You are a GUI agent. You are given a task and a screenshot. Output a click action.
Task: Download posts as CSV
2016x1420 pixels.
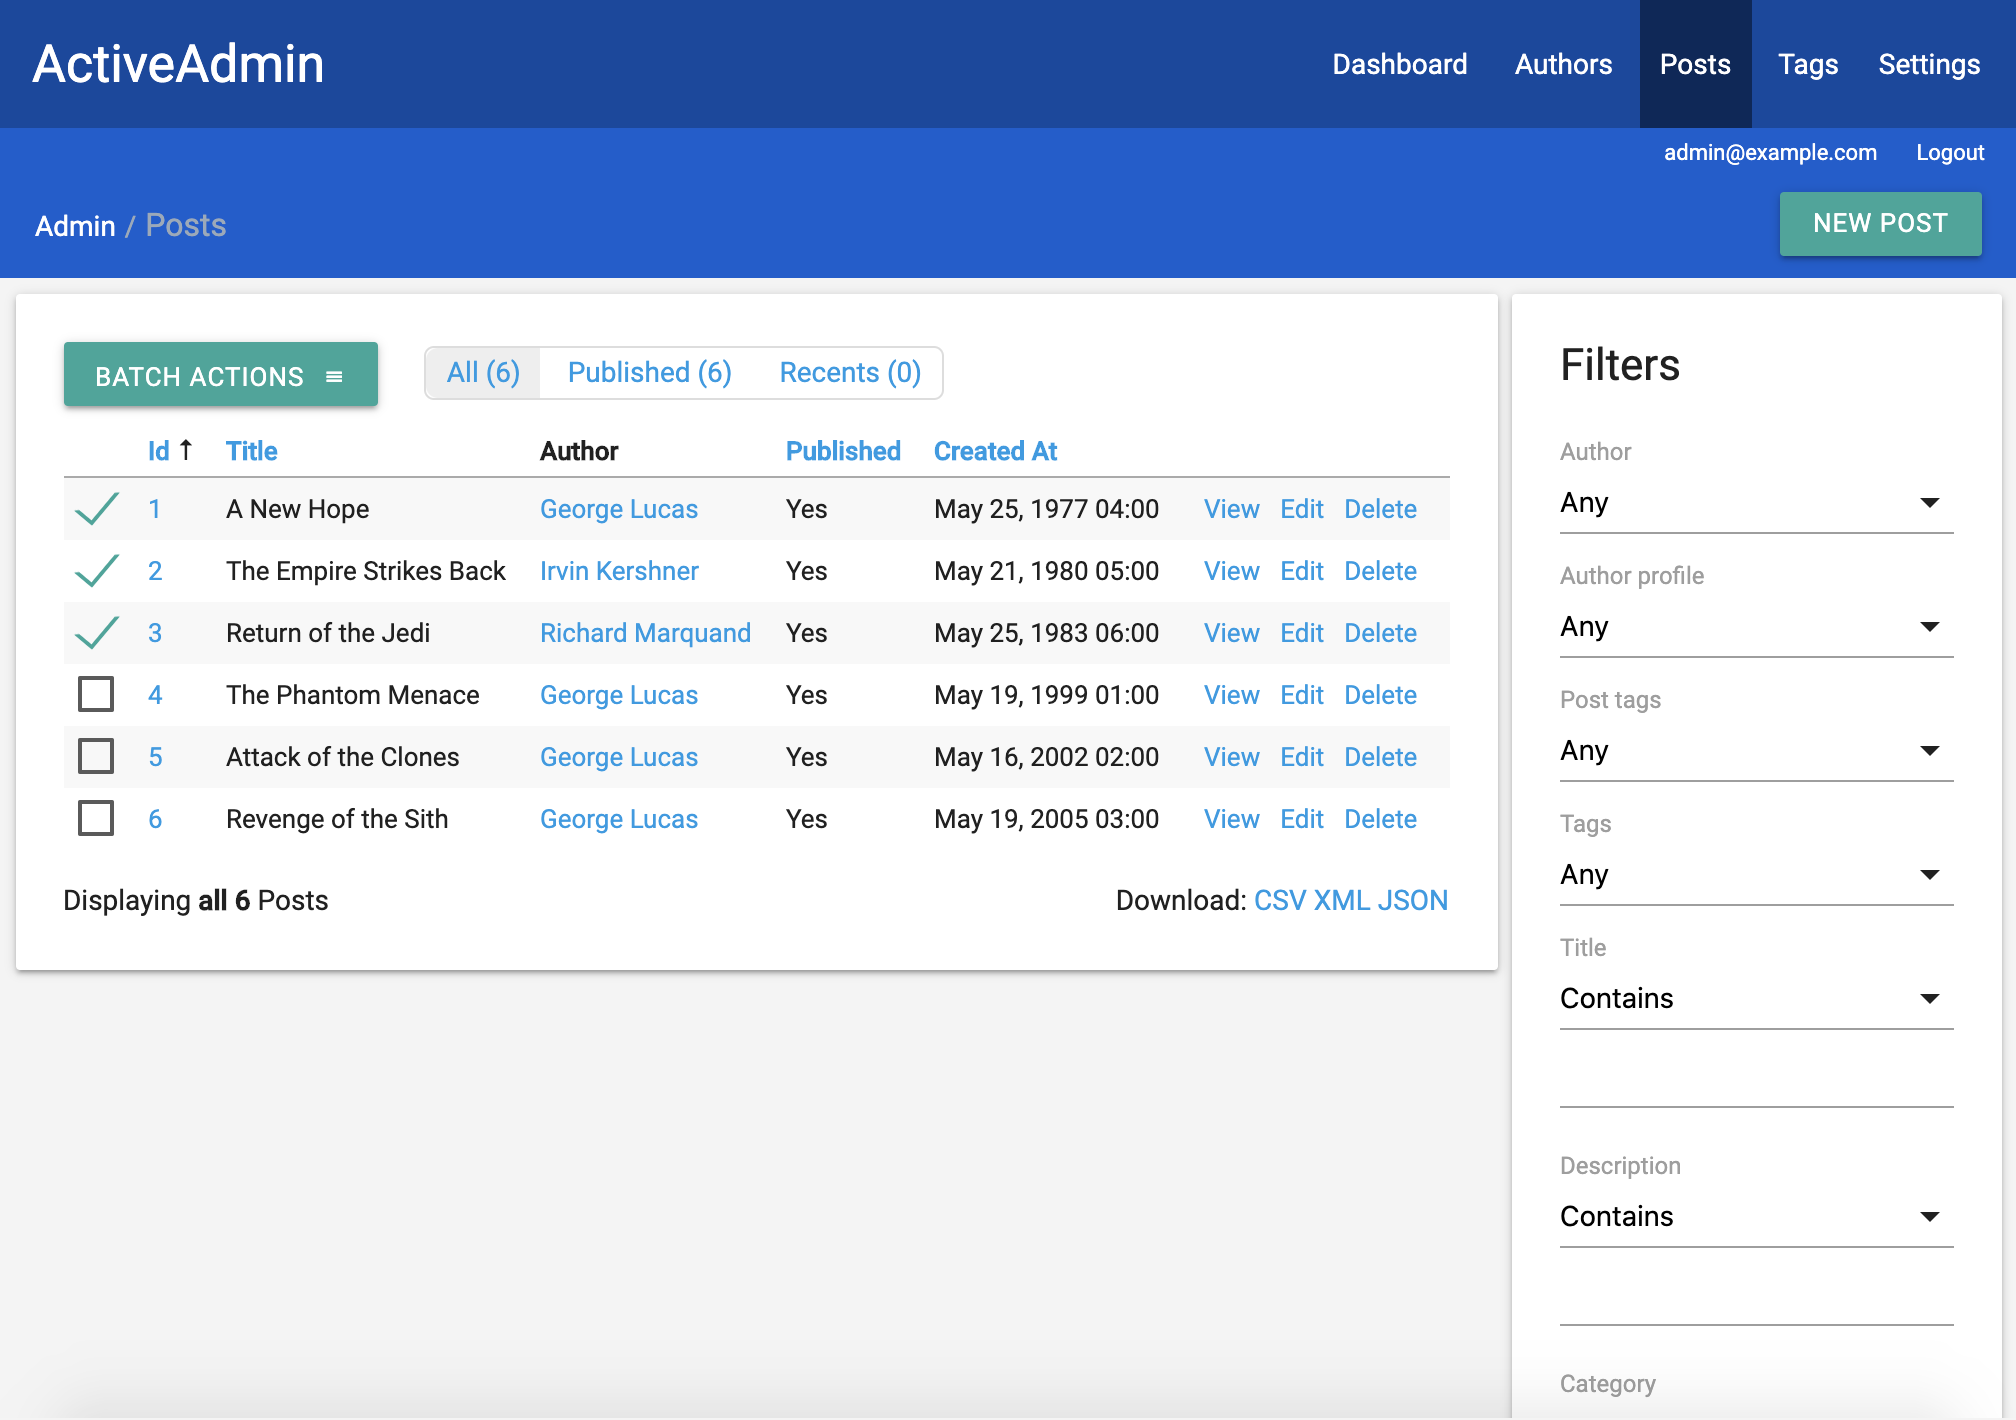1279,900
